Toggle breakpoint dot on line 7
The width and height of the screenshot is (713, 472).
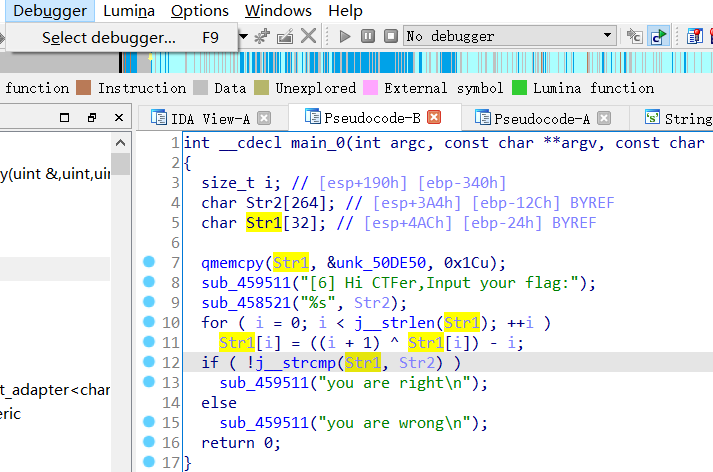[x=149, y=262]
